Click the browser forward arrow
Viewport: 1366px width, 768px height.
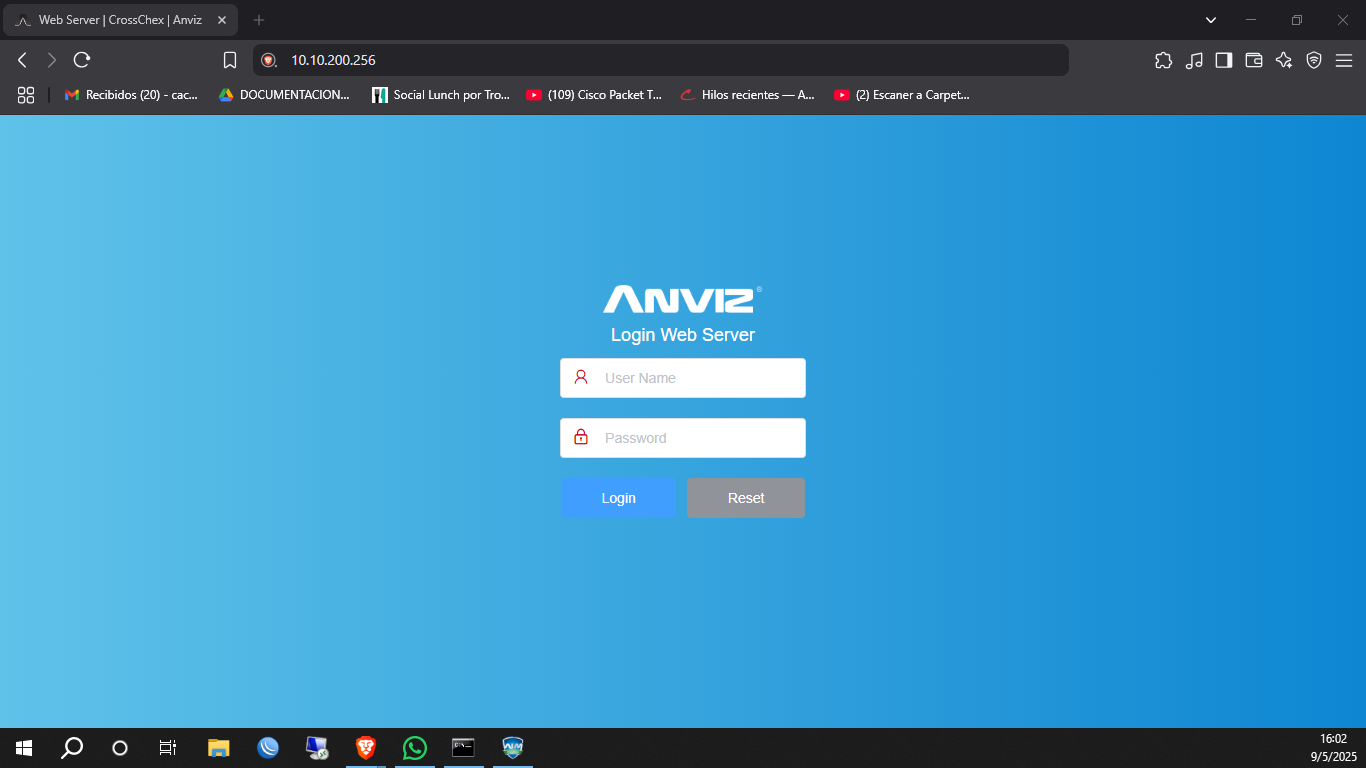pos(52,60)
